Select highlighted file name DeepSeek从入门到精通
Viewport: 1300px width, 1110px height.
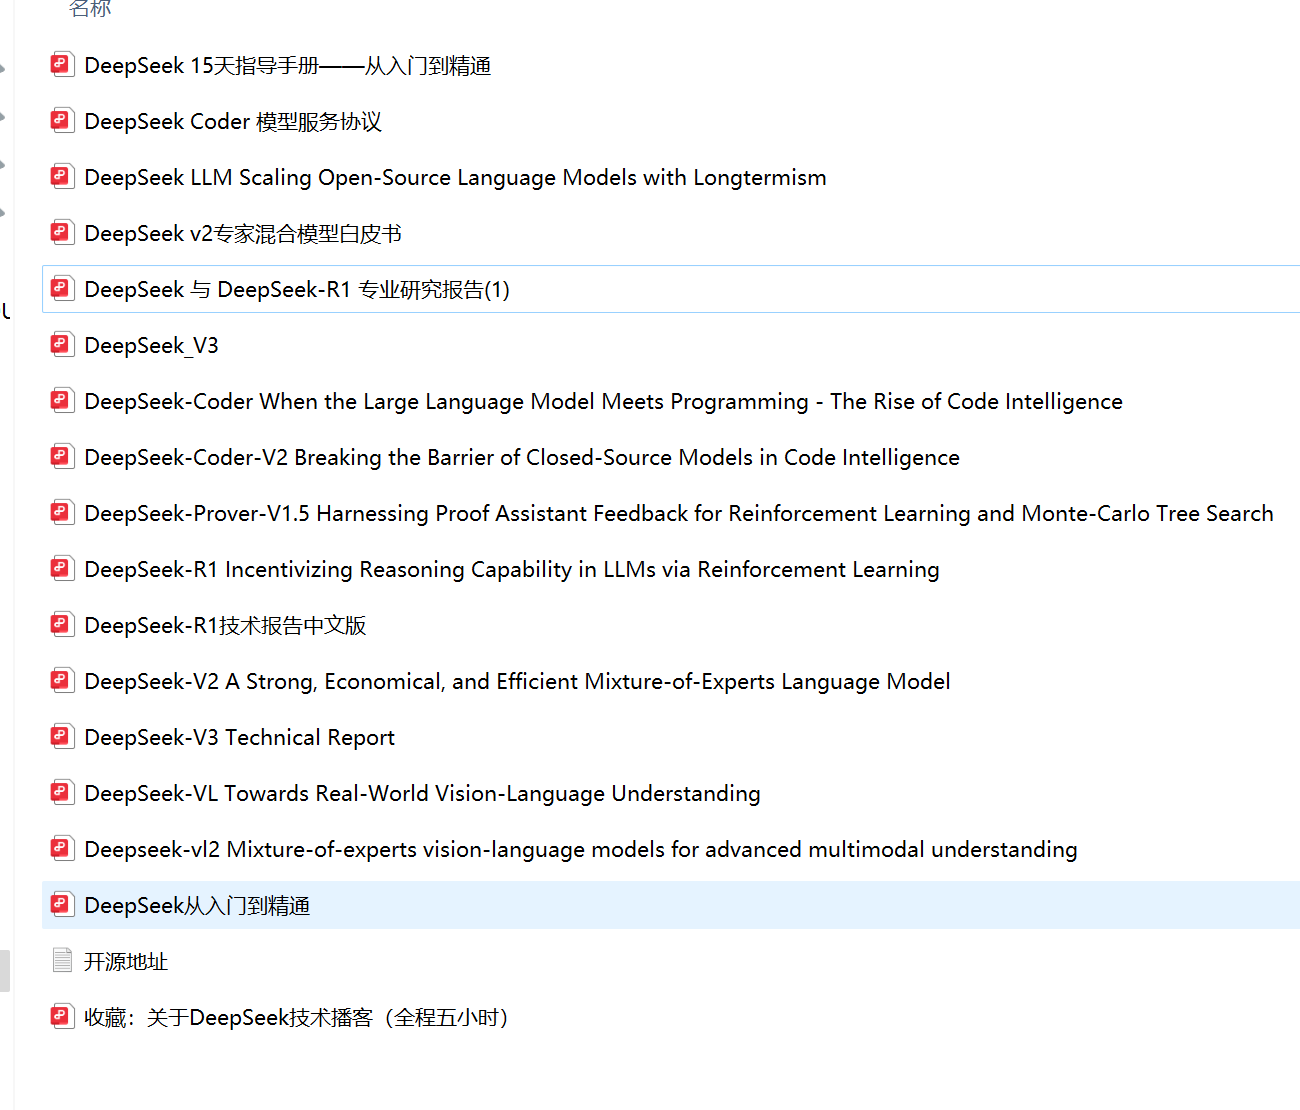[x=197, y=906]
